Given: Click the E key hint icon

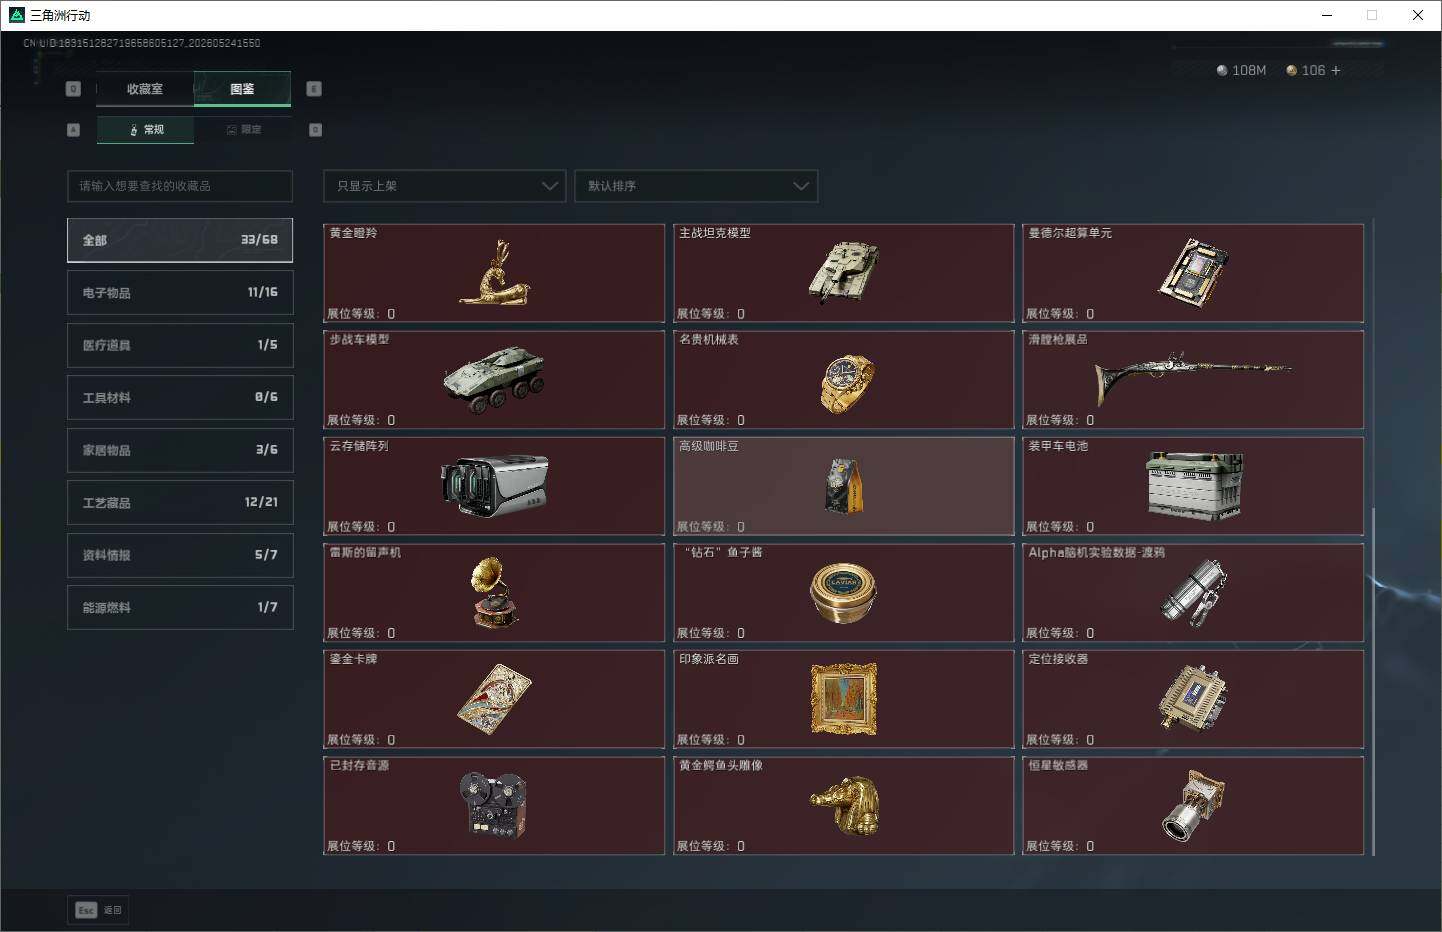Looking at the screenshot, I should pos(314,89).
